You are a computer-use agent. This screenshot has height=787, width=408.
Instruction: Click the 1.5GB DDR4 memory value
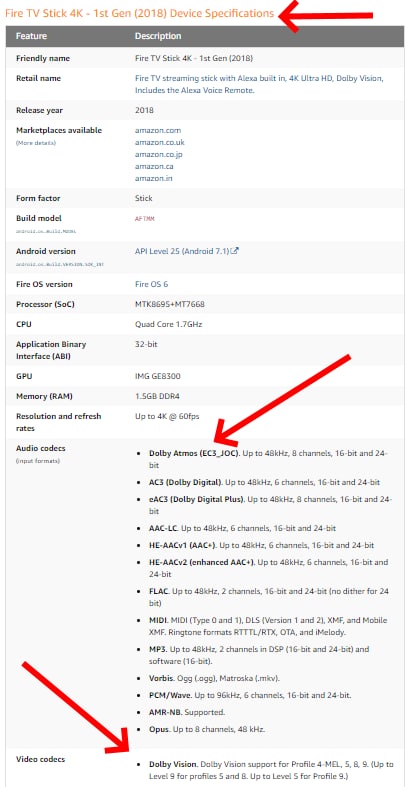[x=158, y=396]
